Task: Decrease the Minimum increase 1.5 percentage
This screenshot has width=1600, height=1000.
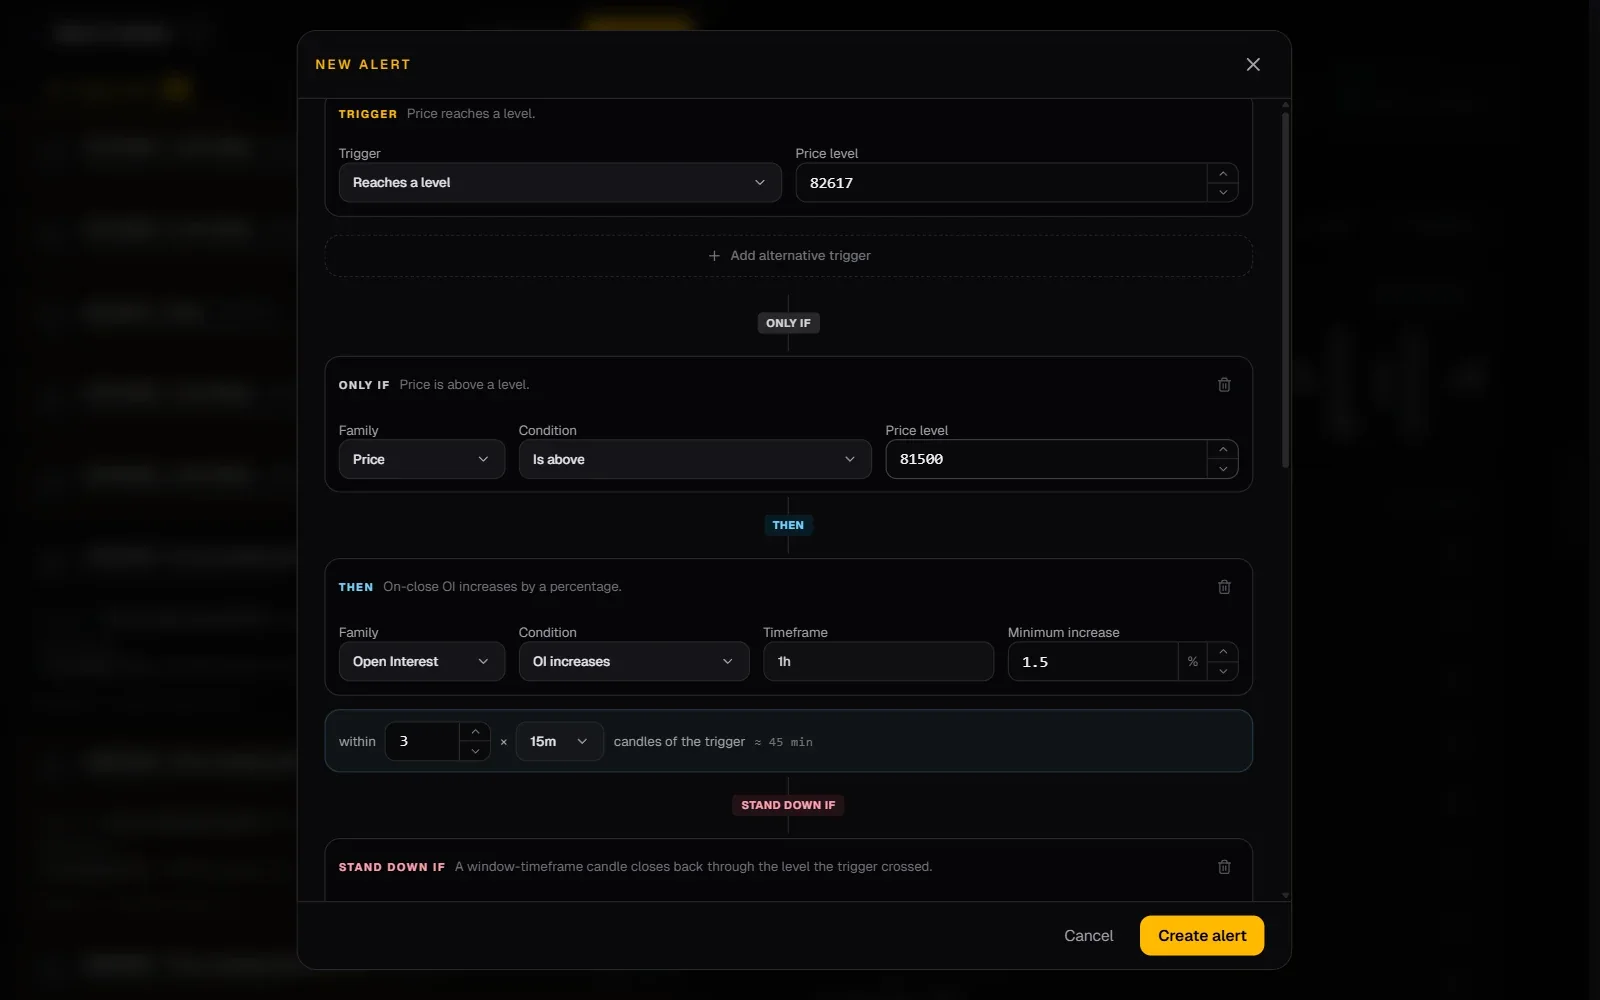Action: 1223,671
